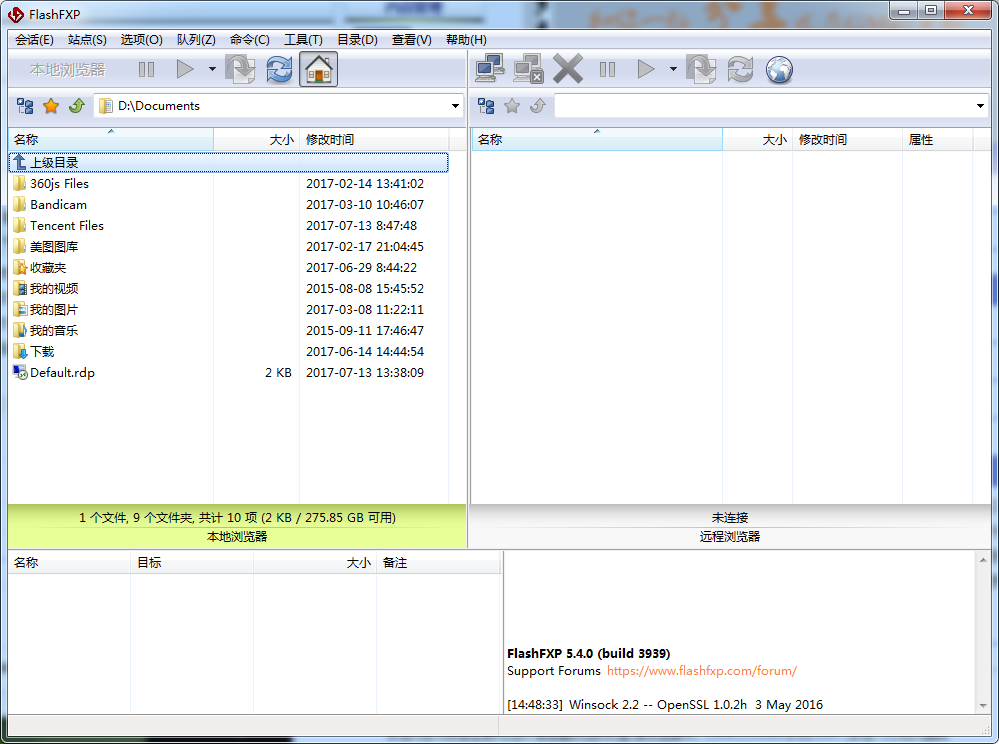Click the Default.rdp file icon

pyautogui.click(x=20, y=373)
